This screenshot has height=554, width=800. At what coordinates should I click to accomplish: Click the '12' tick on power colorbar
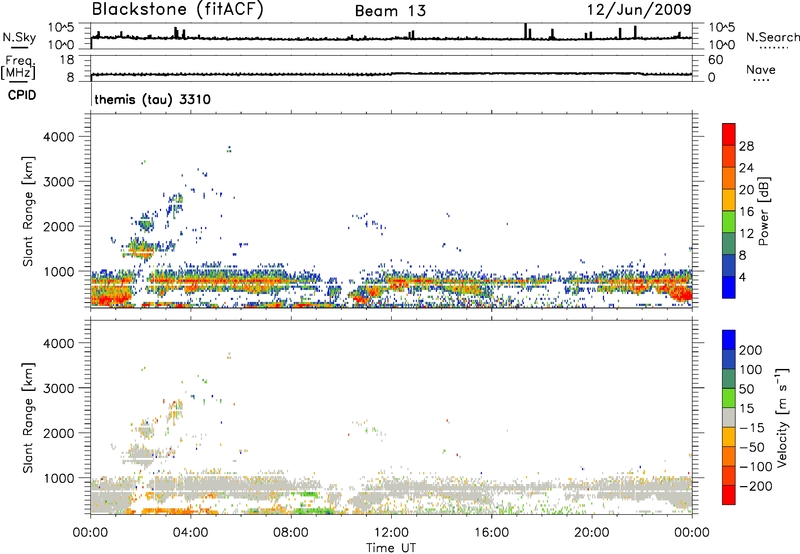746,234
